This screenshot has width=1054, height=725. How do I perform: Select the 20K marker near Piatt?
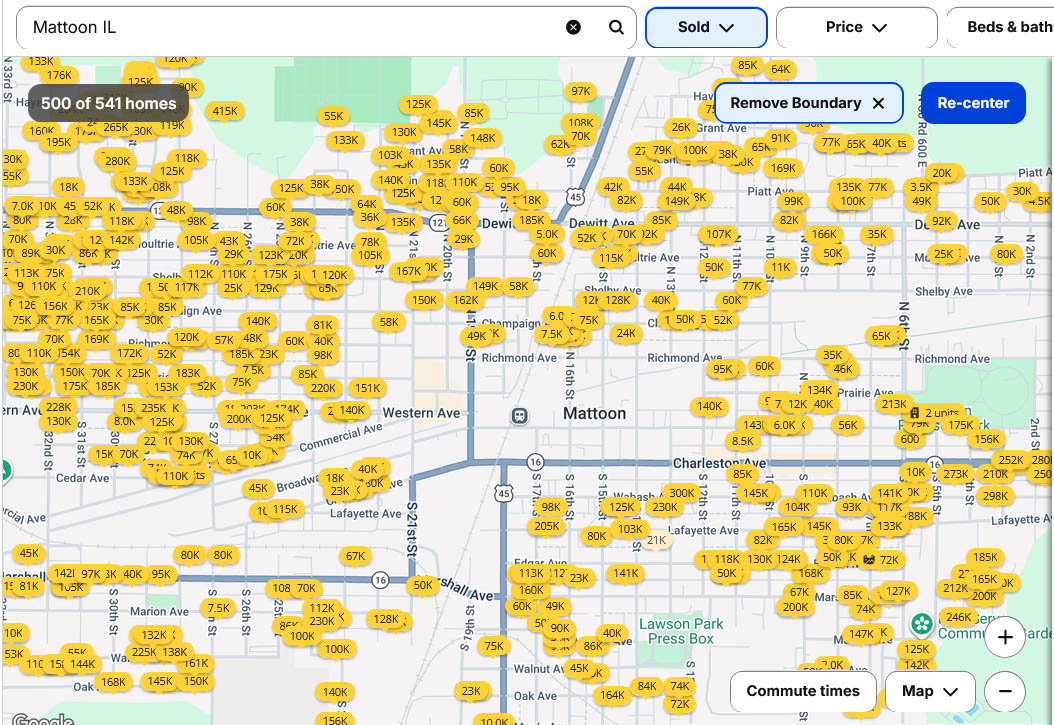pos(942,173)
